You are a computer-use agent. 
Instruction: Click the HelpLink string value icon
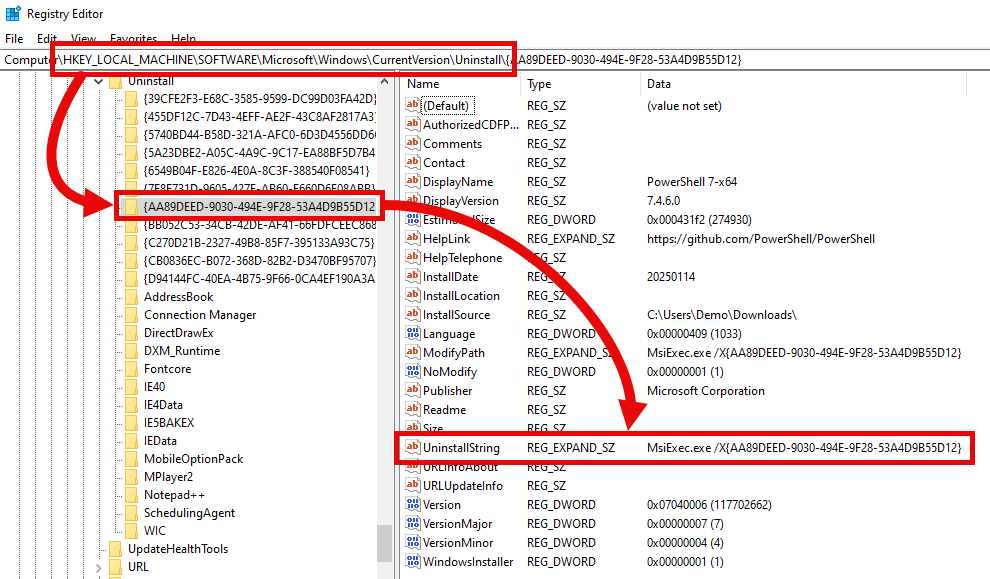(411, 238)
